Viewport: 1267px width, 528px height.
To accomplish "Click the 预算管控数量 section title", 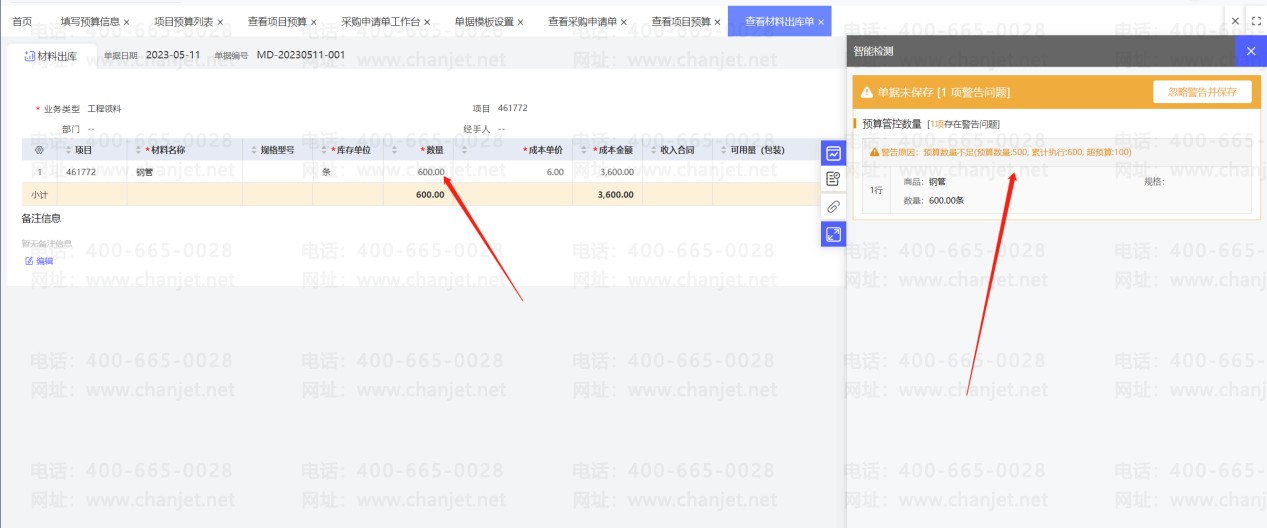I will [x=891, y=124].
